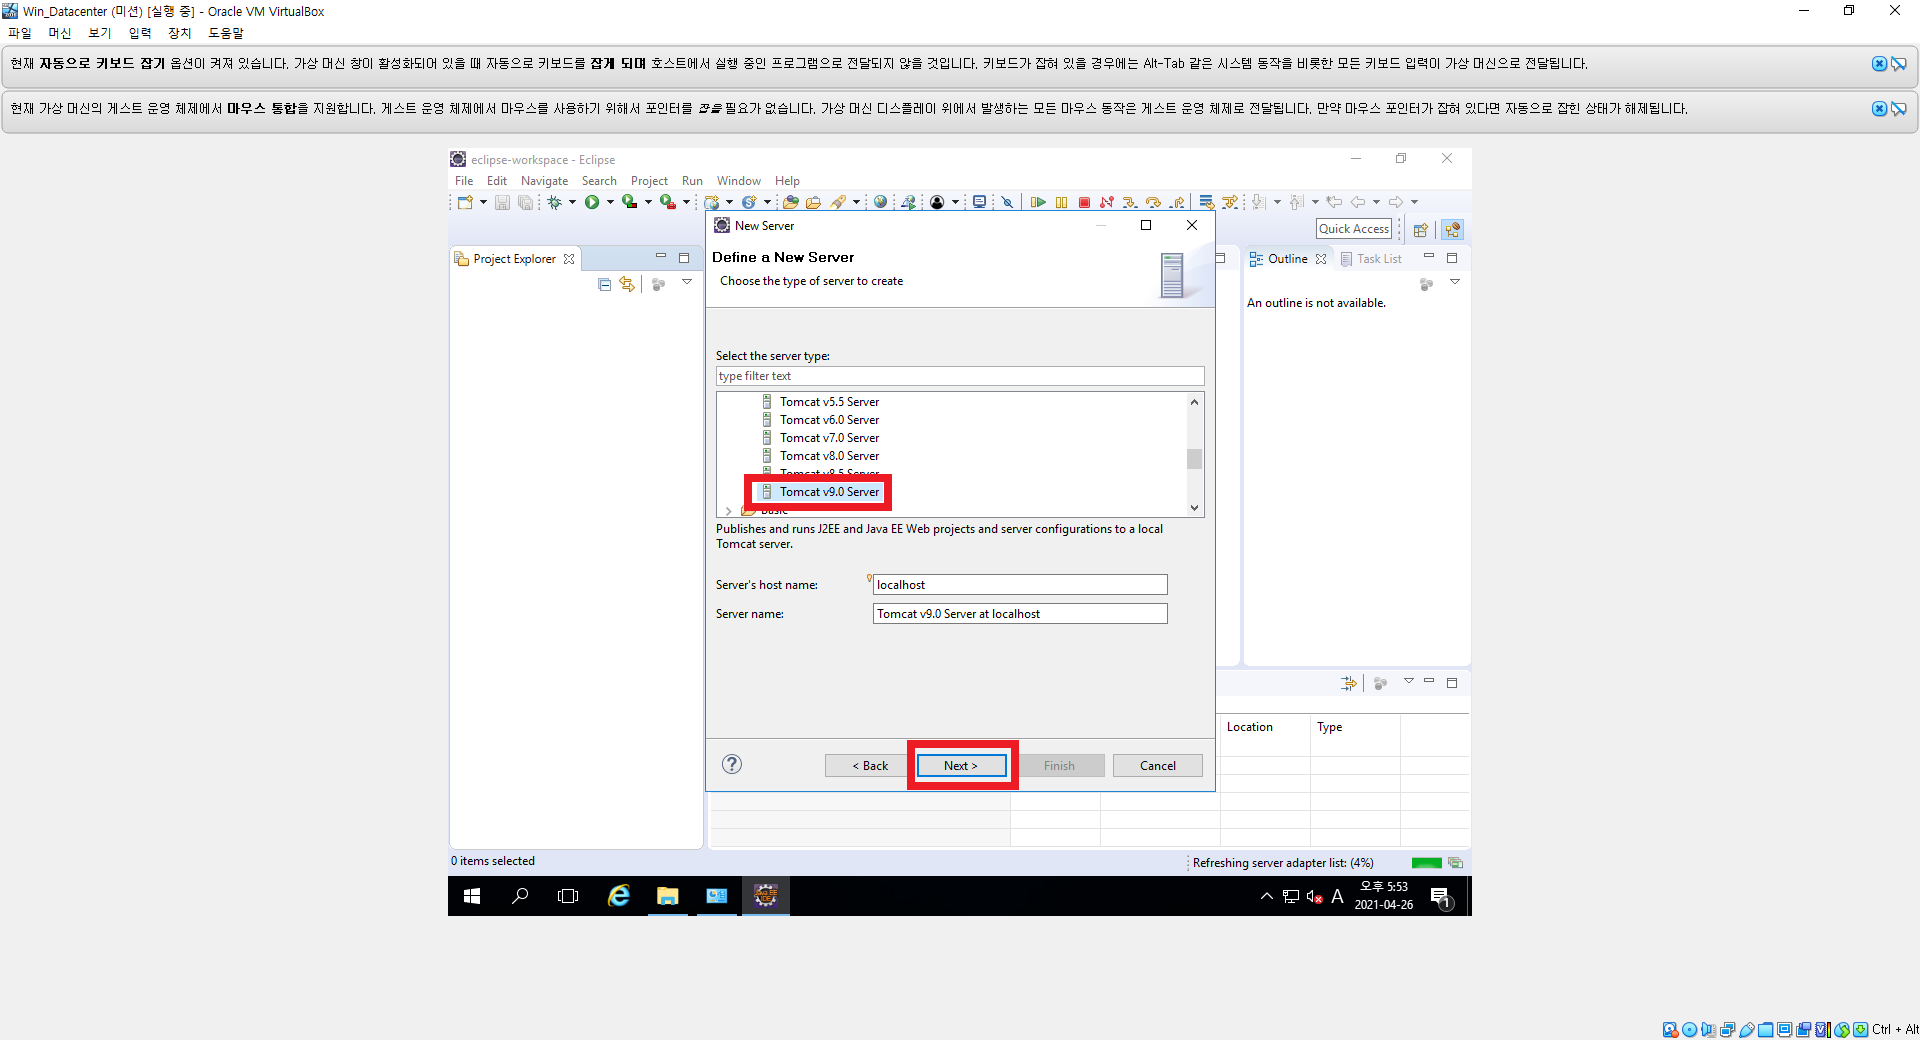Image resolution: width=1922 pixels, height=1040 pixels.
Task: Click the Search flashlight icon
Action: 839,202
